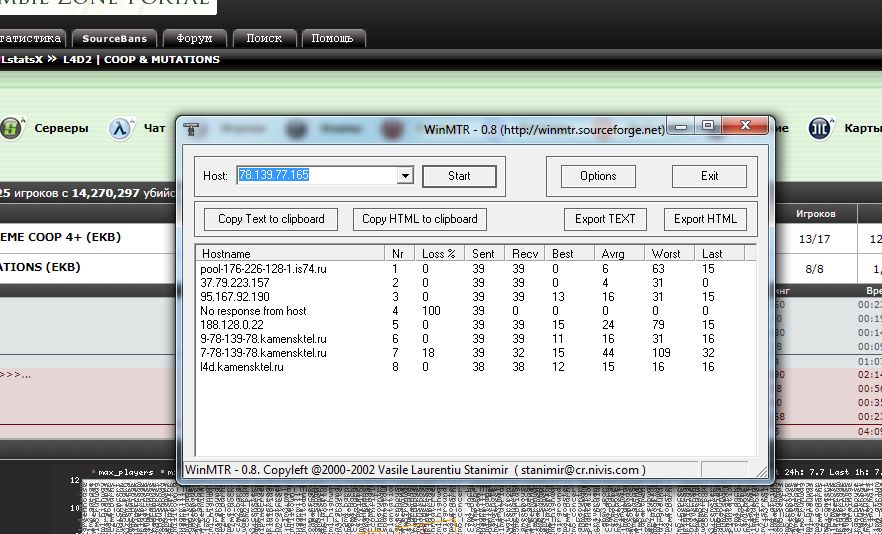Open the Поиск tab on webpage
Viewport: 882px width, 534px height.
pyautogui.click(x=264, y=38)
